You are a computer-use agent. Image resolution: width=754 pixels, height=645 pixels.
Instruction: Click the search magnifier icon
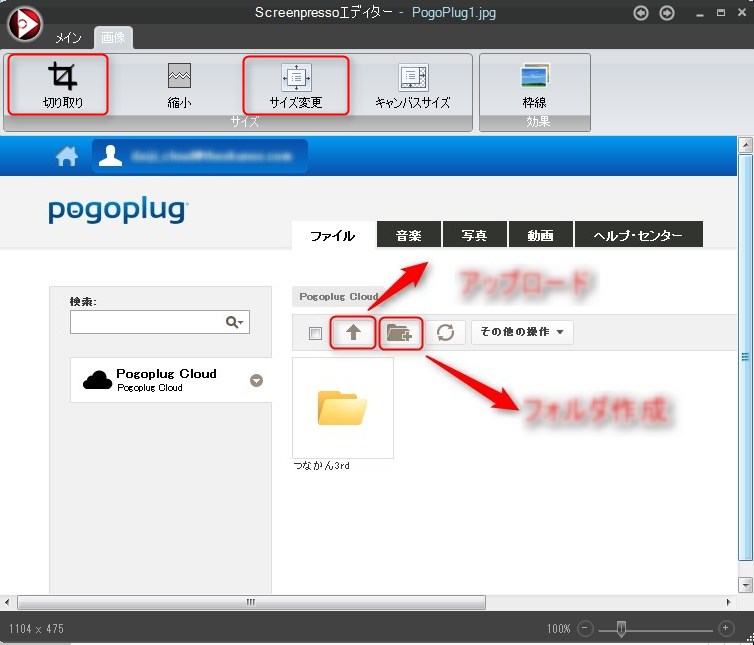click(x=234, y=322)
